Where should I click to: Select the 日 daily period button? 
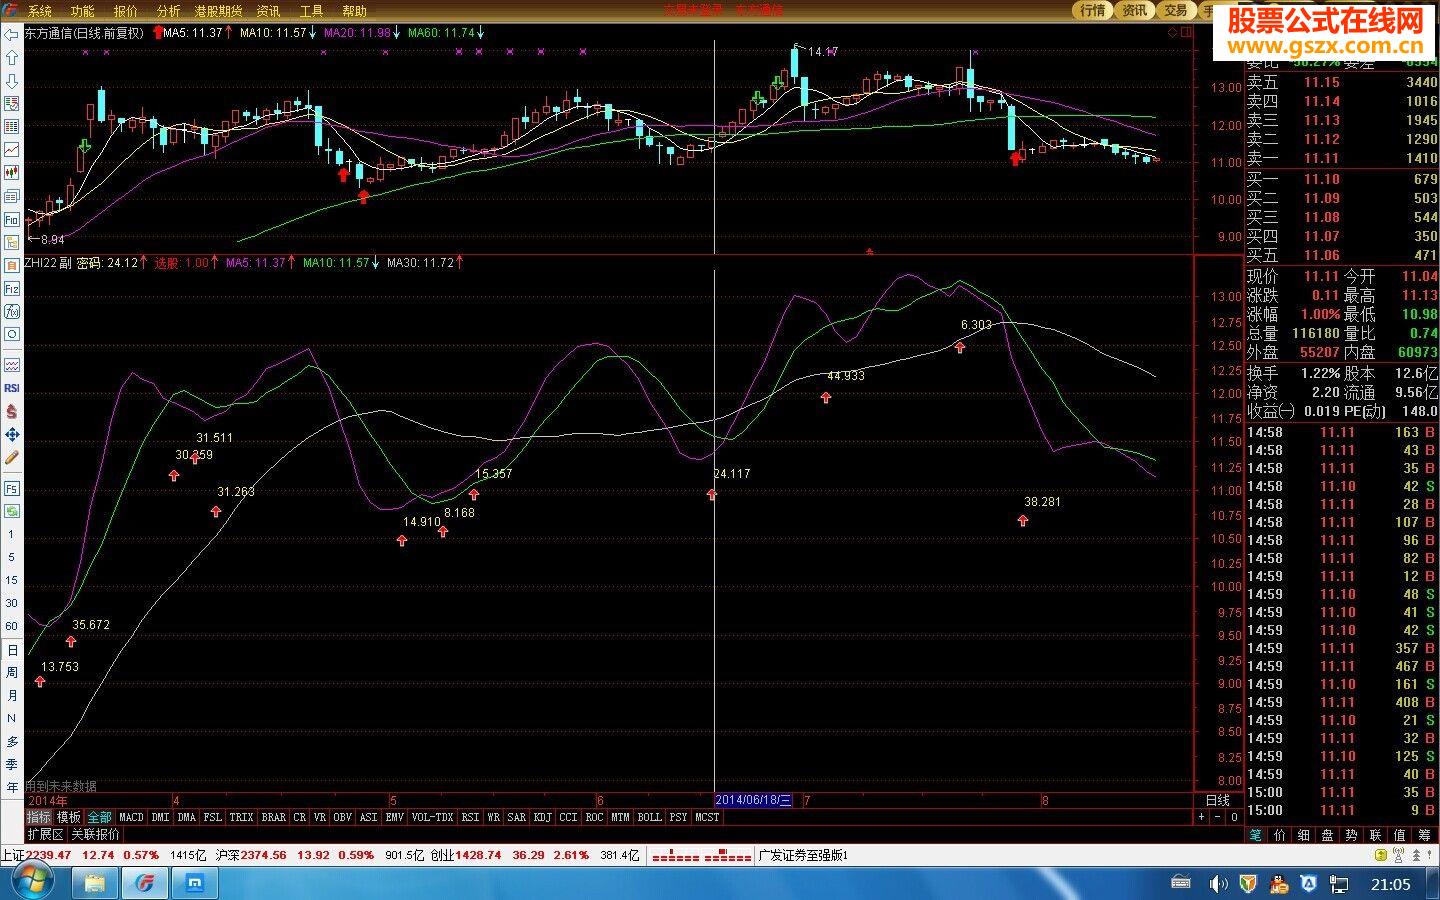pos(12,650)
